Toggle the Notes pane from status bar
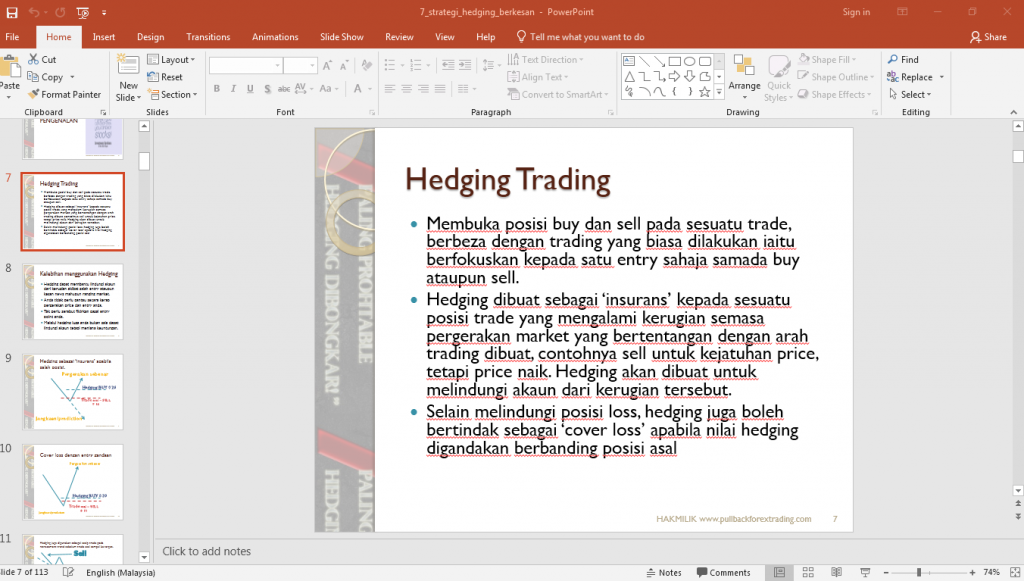The width and height of the screenshot is (1024, 581). [x=664, y=573]
